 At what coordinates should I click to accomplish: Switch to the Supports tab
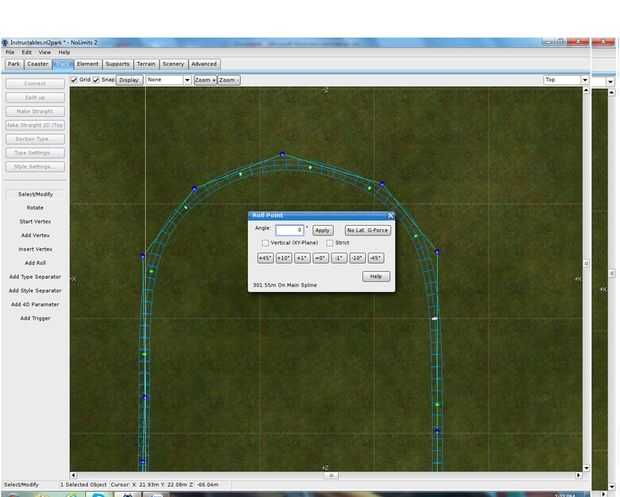click(x=117, y=64)
